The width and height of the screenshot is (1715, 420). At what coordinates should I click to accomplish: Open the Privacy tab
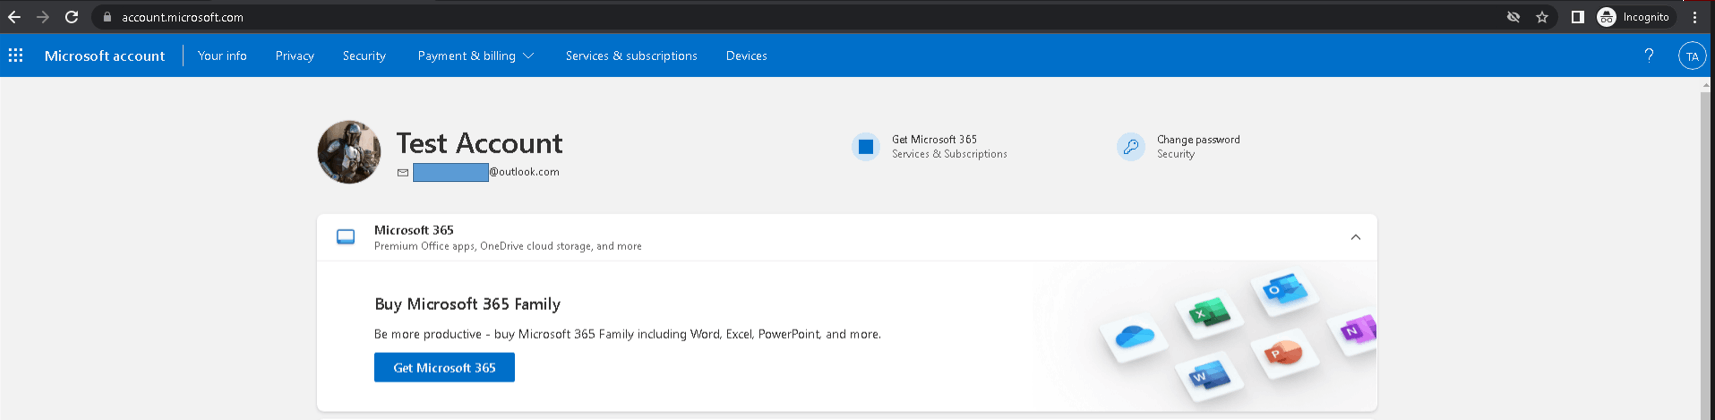click(x=295, y=56)
